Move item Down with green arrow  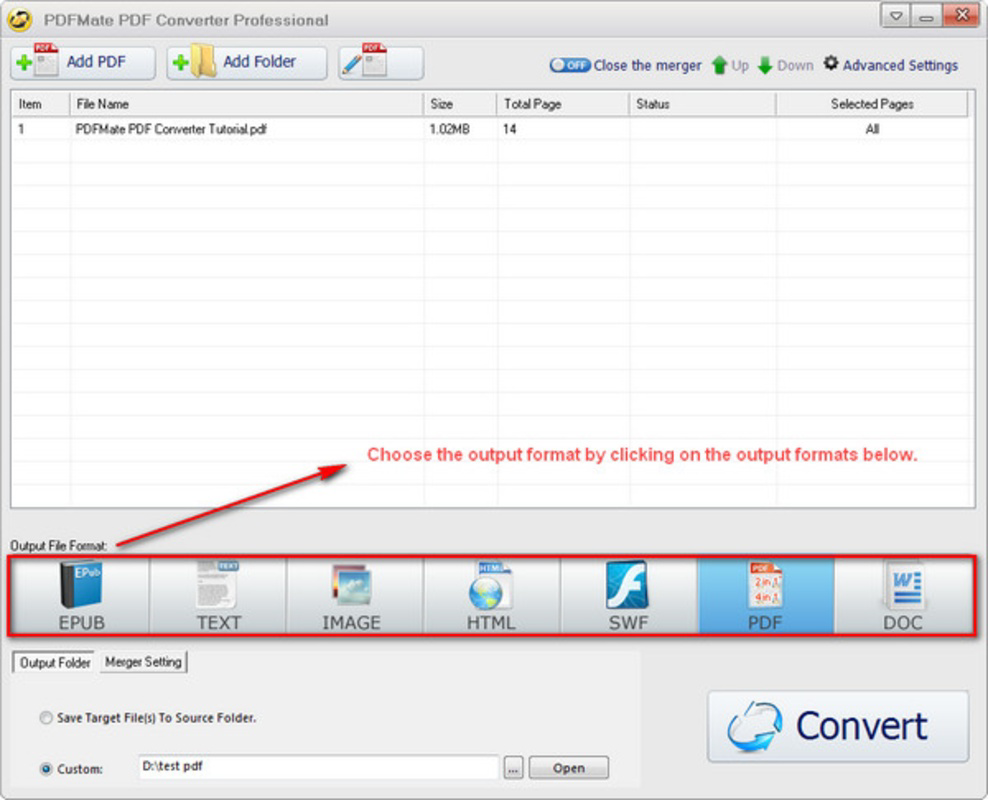click(785, 65)
